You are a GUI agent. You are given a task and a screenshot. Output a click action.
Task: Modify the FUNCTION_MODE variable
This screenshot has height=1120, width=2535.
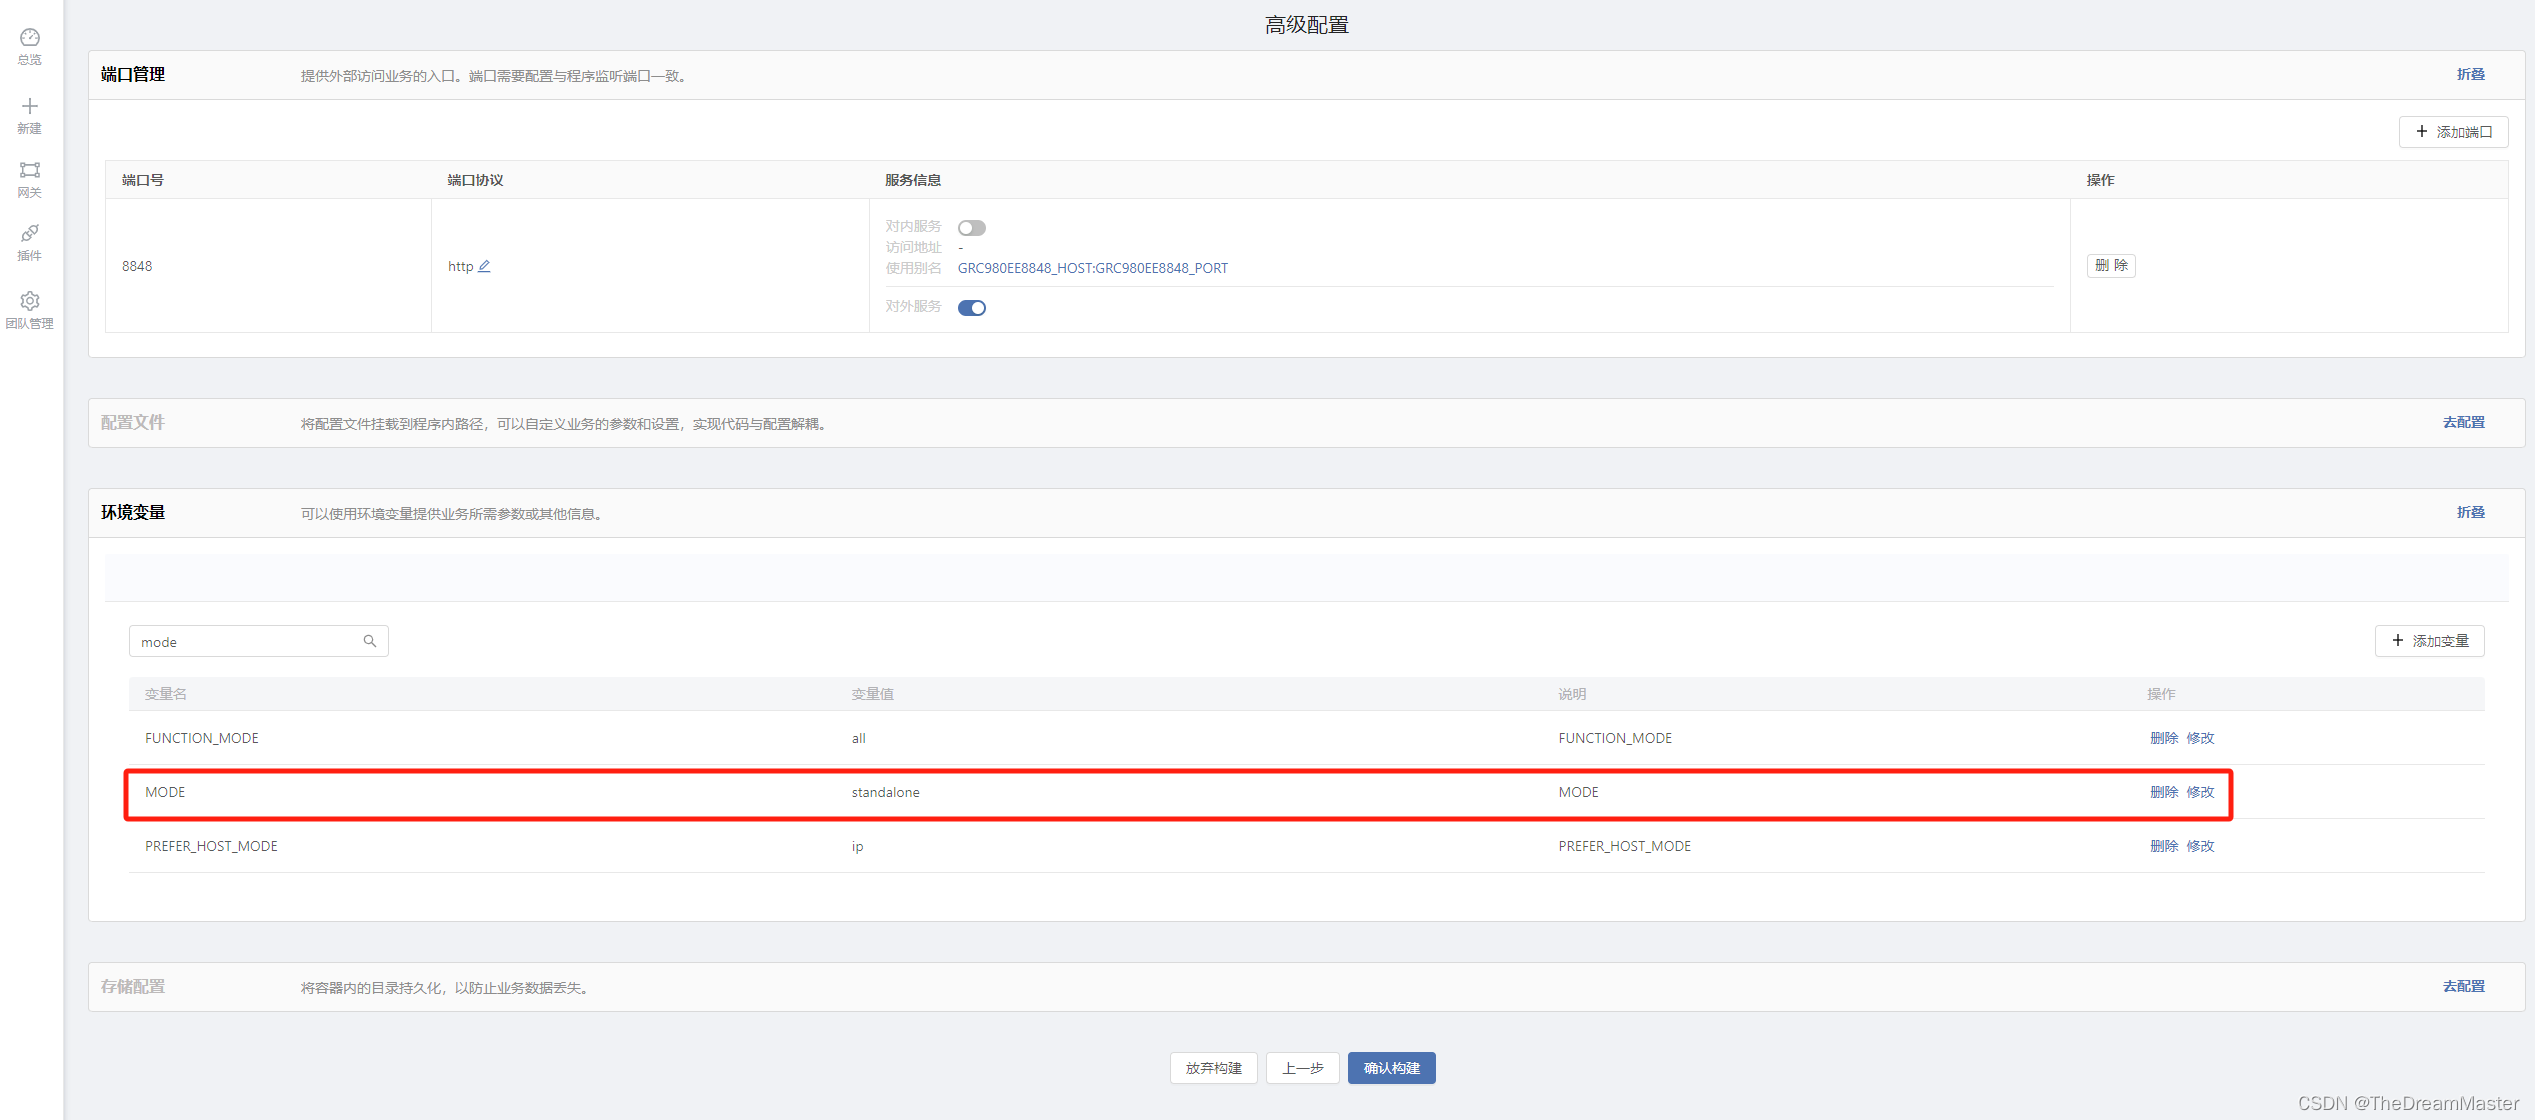pyautogui.click(x=2200, y=738)
